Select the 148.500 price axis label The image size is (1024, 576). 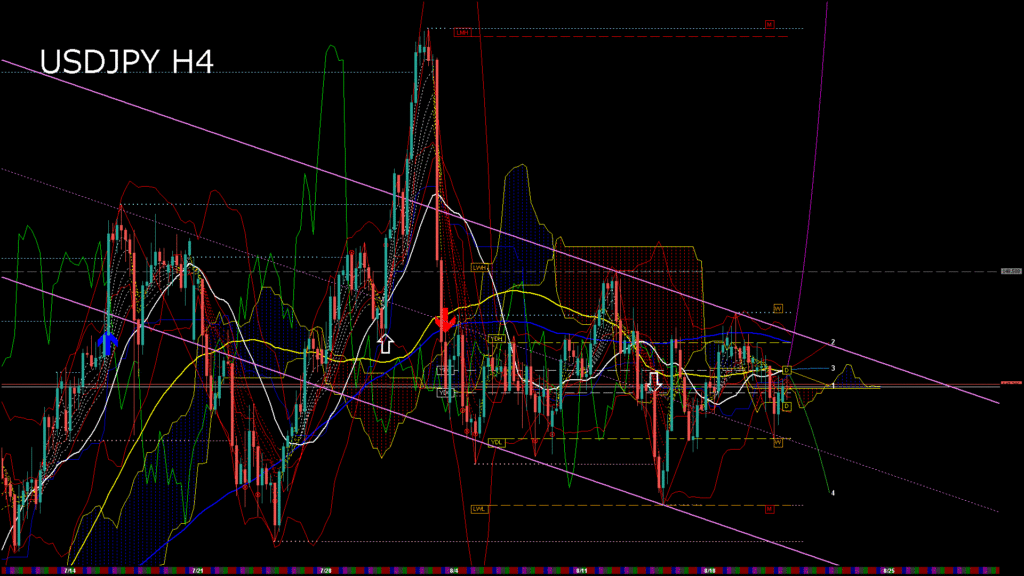(1011, 271)
